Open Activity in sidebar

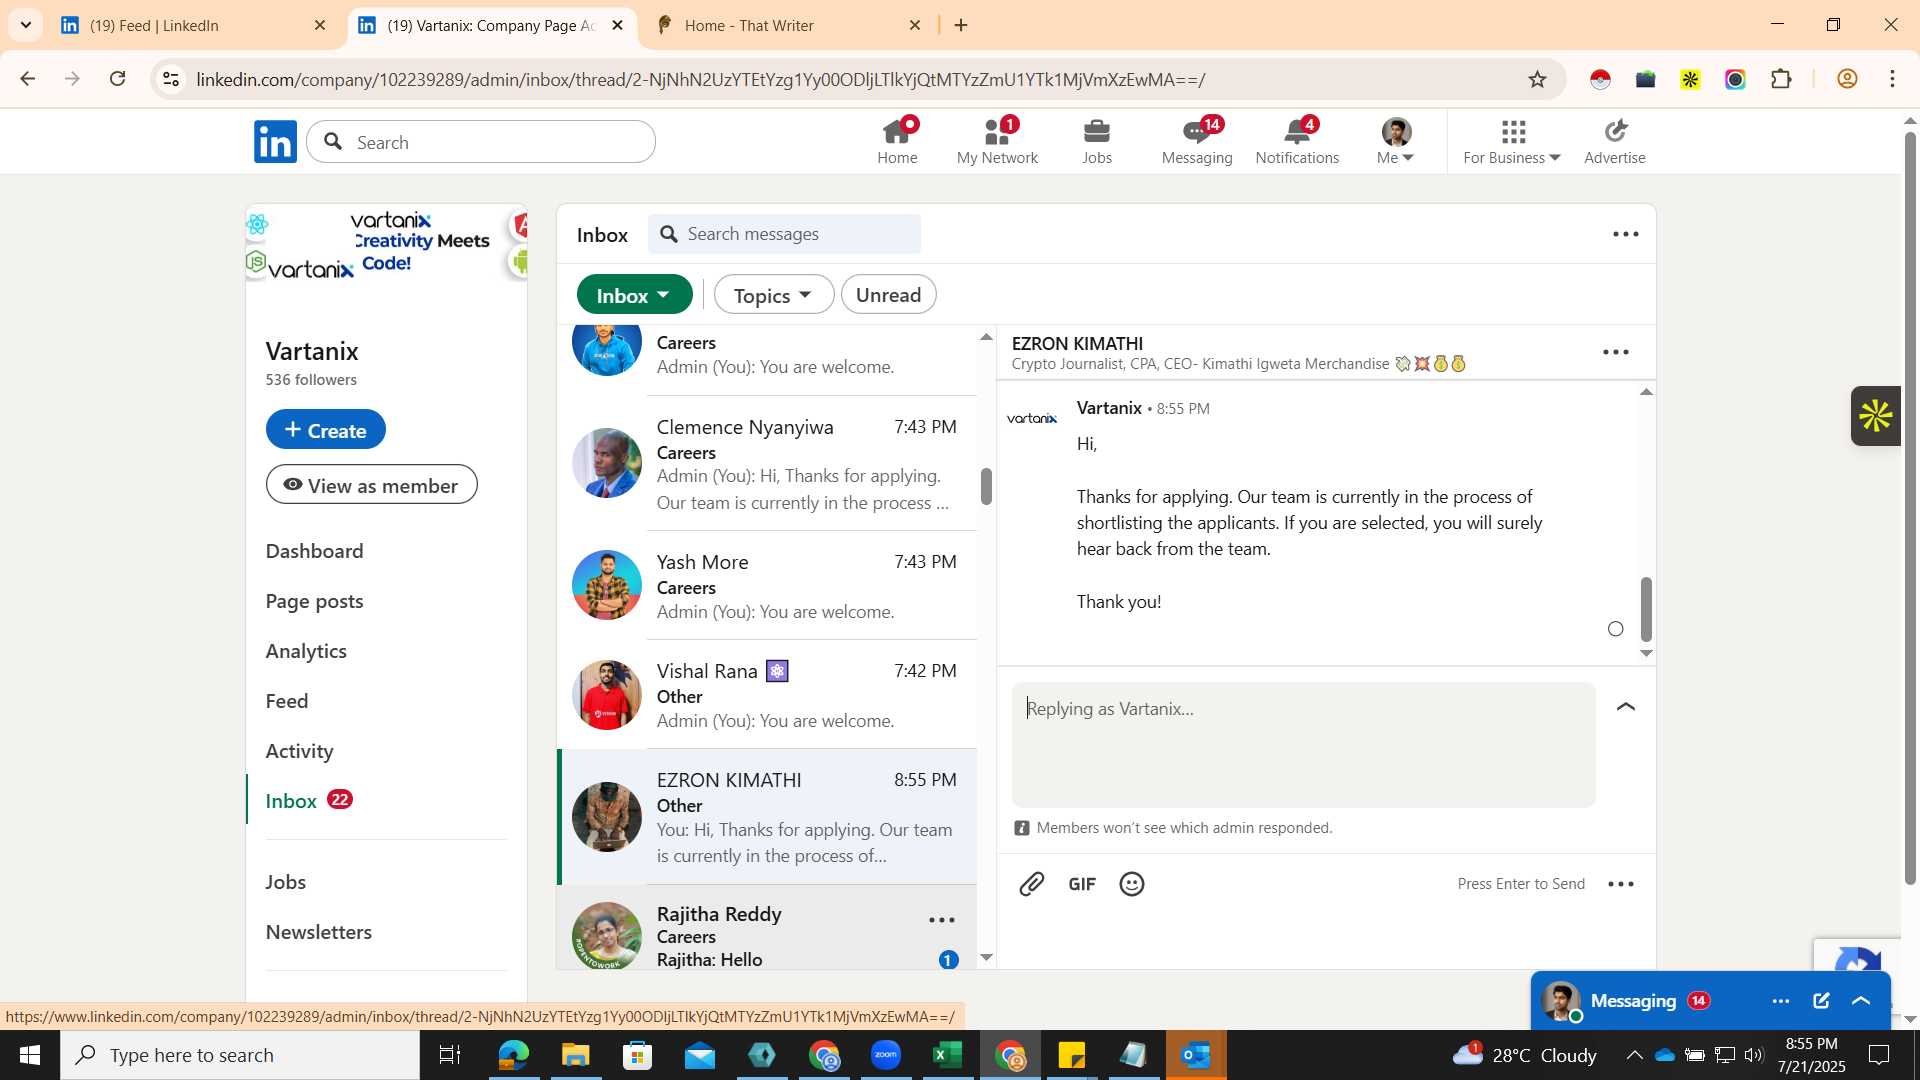coord(299,751)
